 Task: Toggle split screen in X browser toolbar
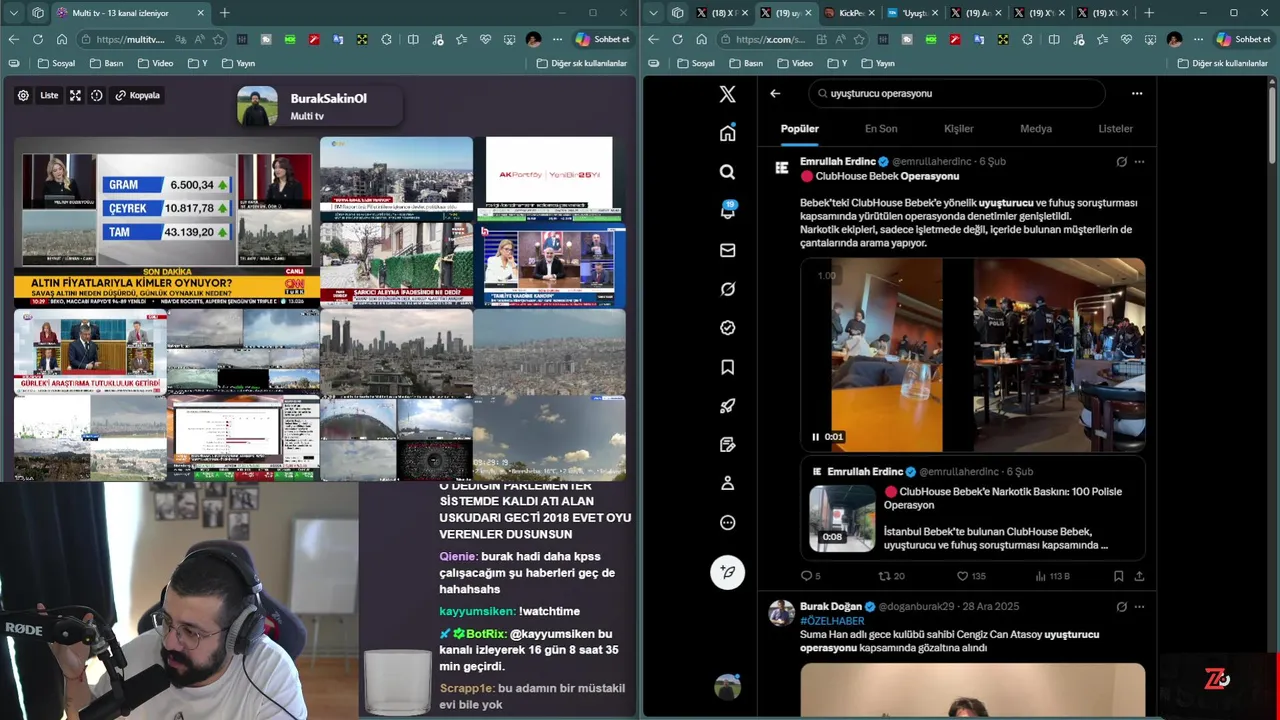1053,39
